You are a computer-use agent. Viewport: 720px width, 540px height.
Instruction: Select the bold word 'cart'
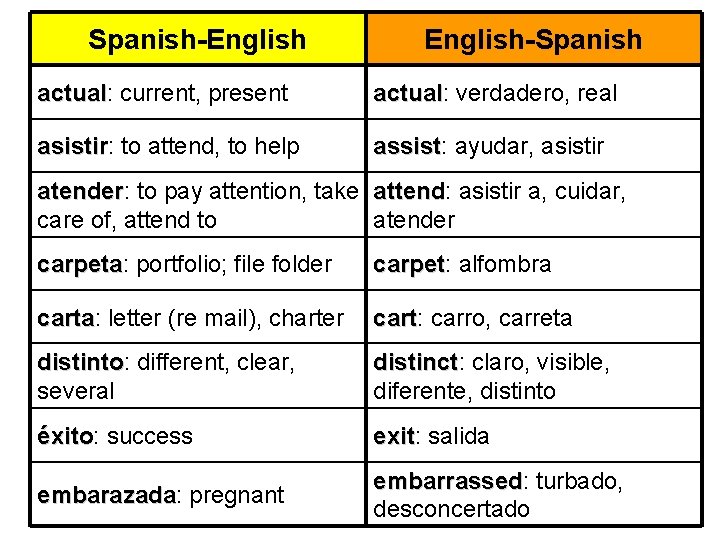(395, 319)
